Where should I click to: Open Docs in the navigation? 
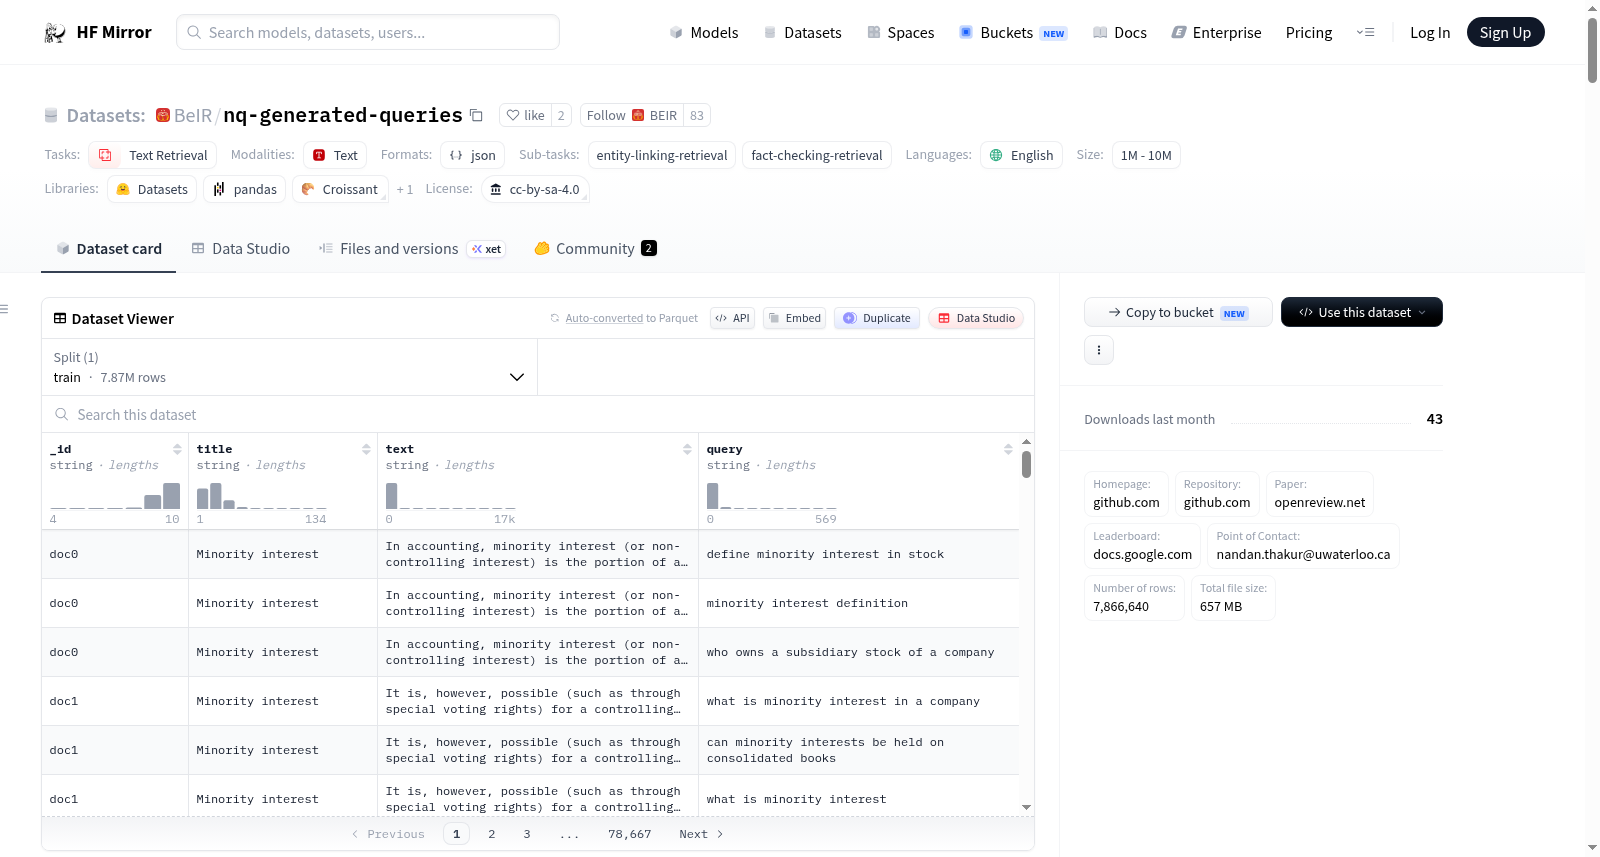coord(1120,33)
